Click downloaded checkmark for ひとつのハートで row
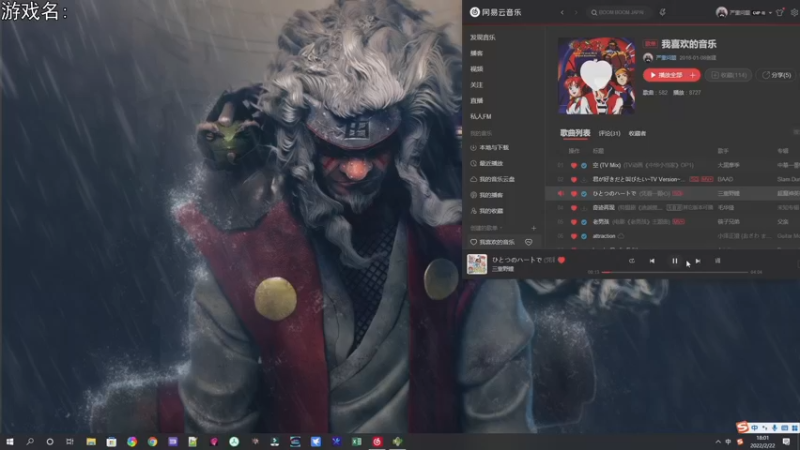The height and width of the screenshot is (450, 800). pyautogui.click(x=584, y=193)
